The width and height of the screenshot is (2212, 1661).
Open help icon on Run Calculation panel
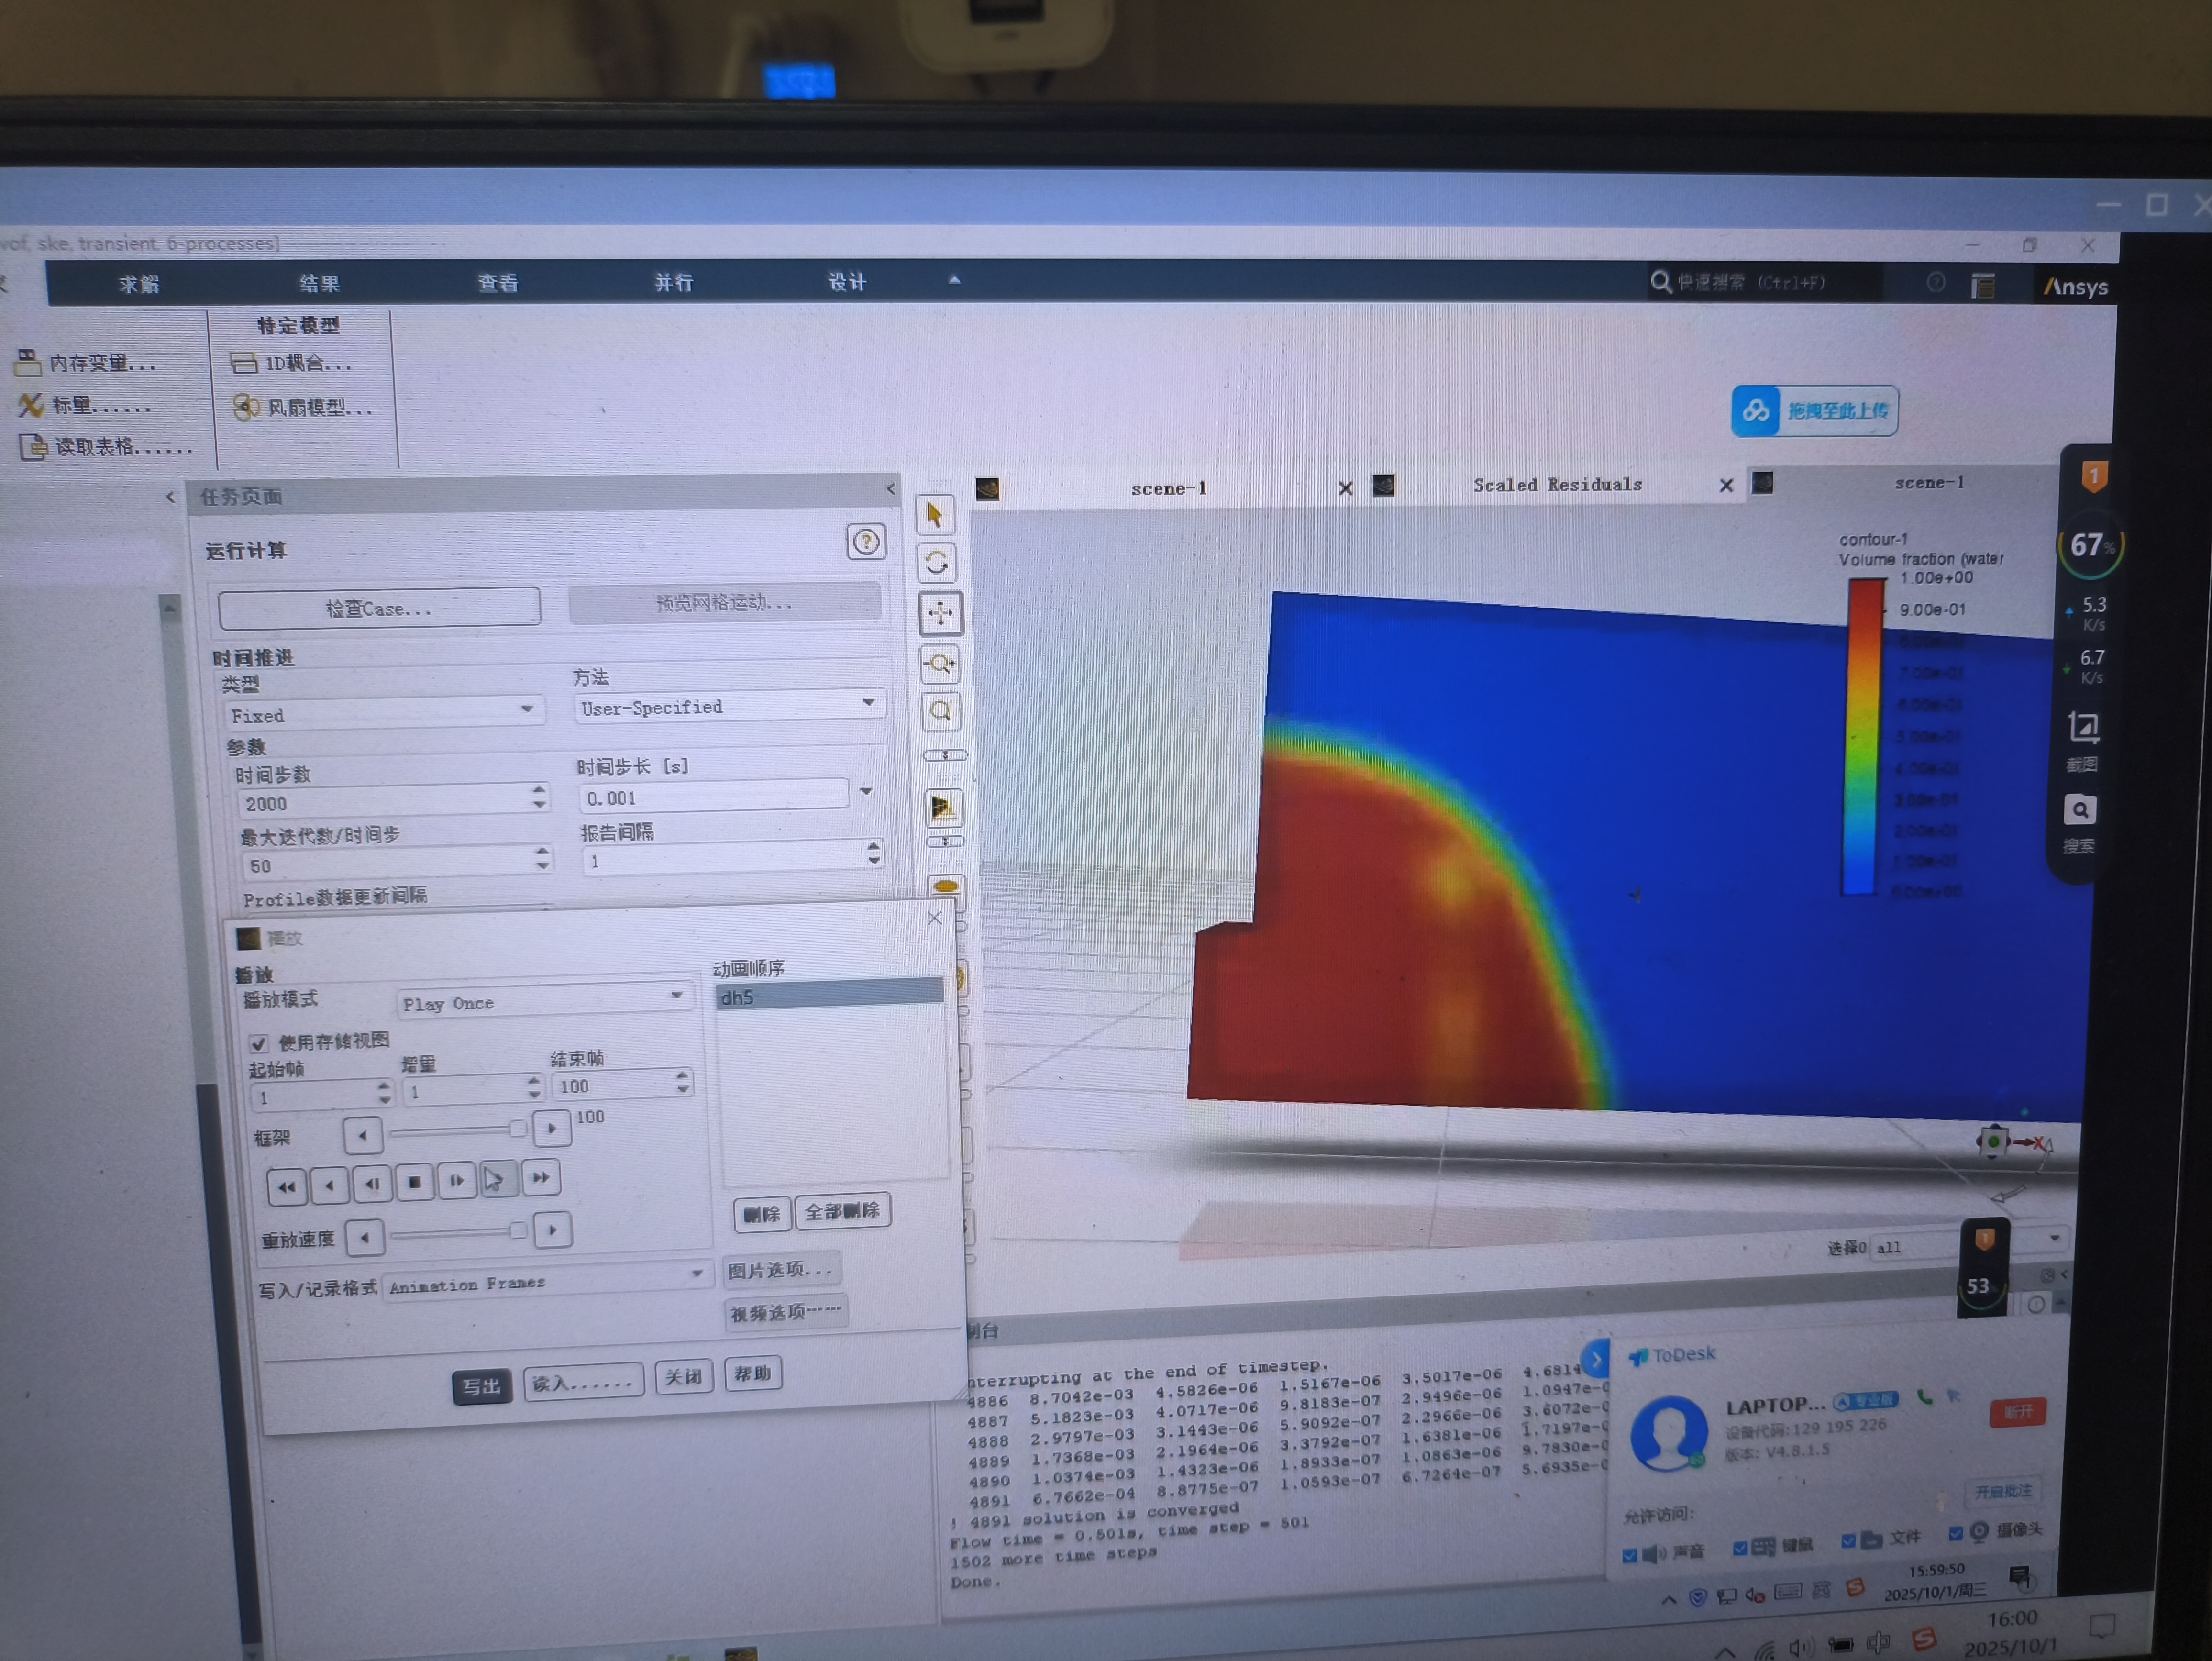point(866,542)
